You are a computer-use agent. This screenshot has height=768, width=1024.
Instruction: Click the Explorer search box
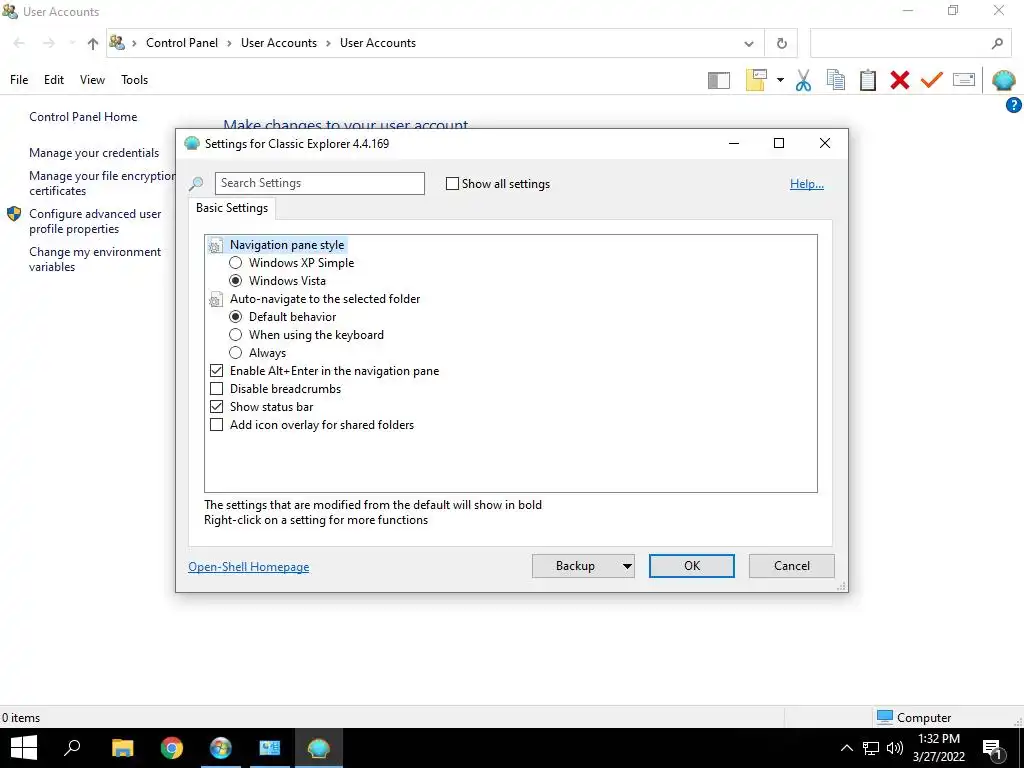(908, 44)
